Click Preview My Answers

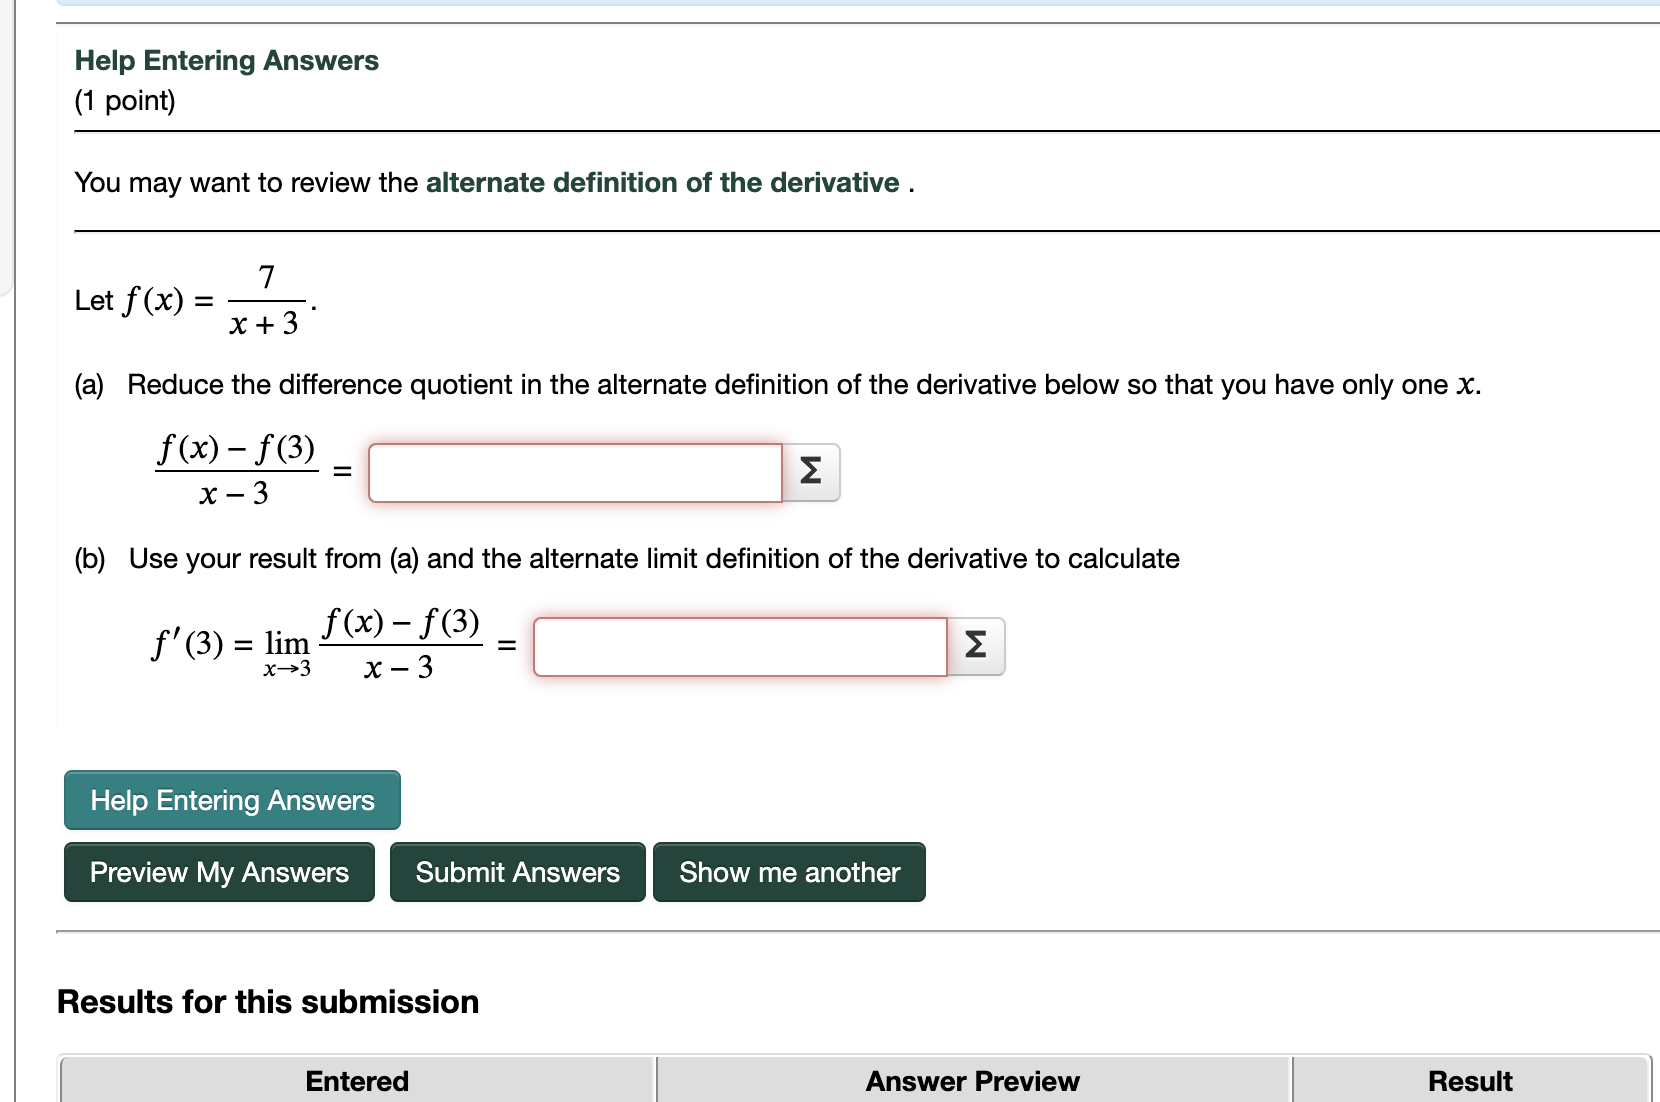[218, 872]
